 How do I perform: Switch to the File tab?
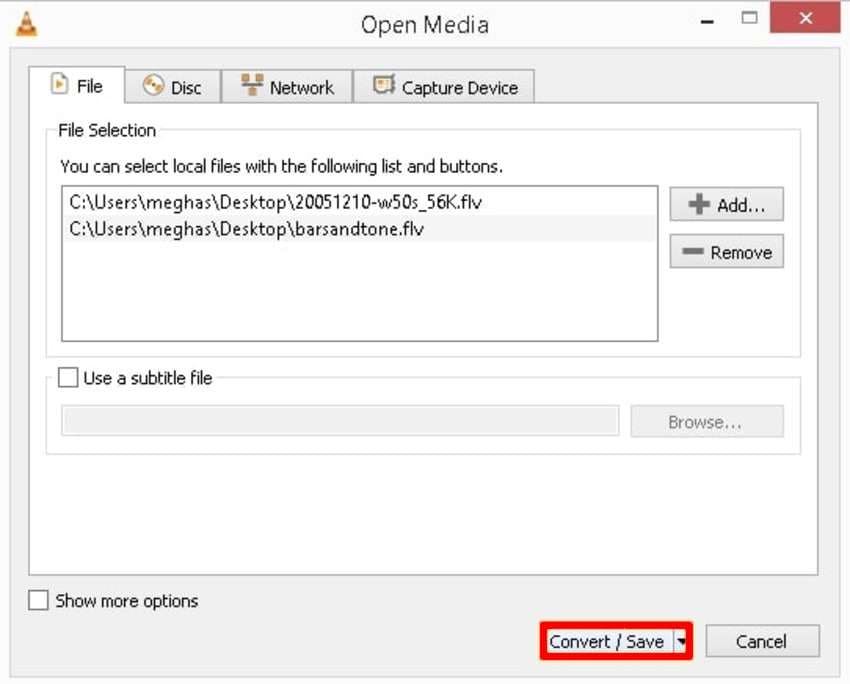tap(77, 85)
